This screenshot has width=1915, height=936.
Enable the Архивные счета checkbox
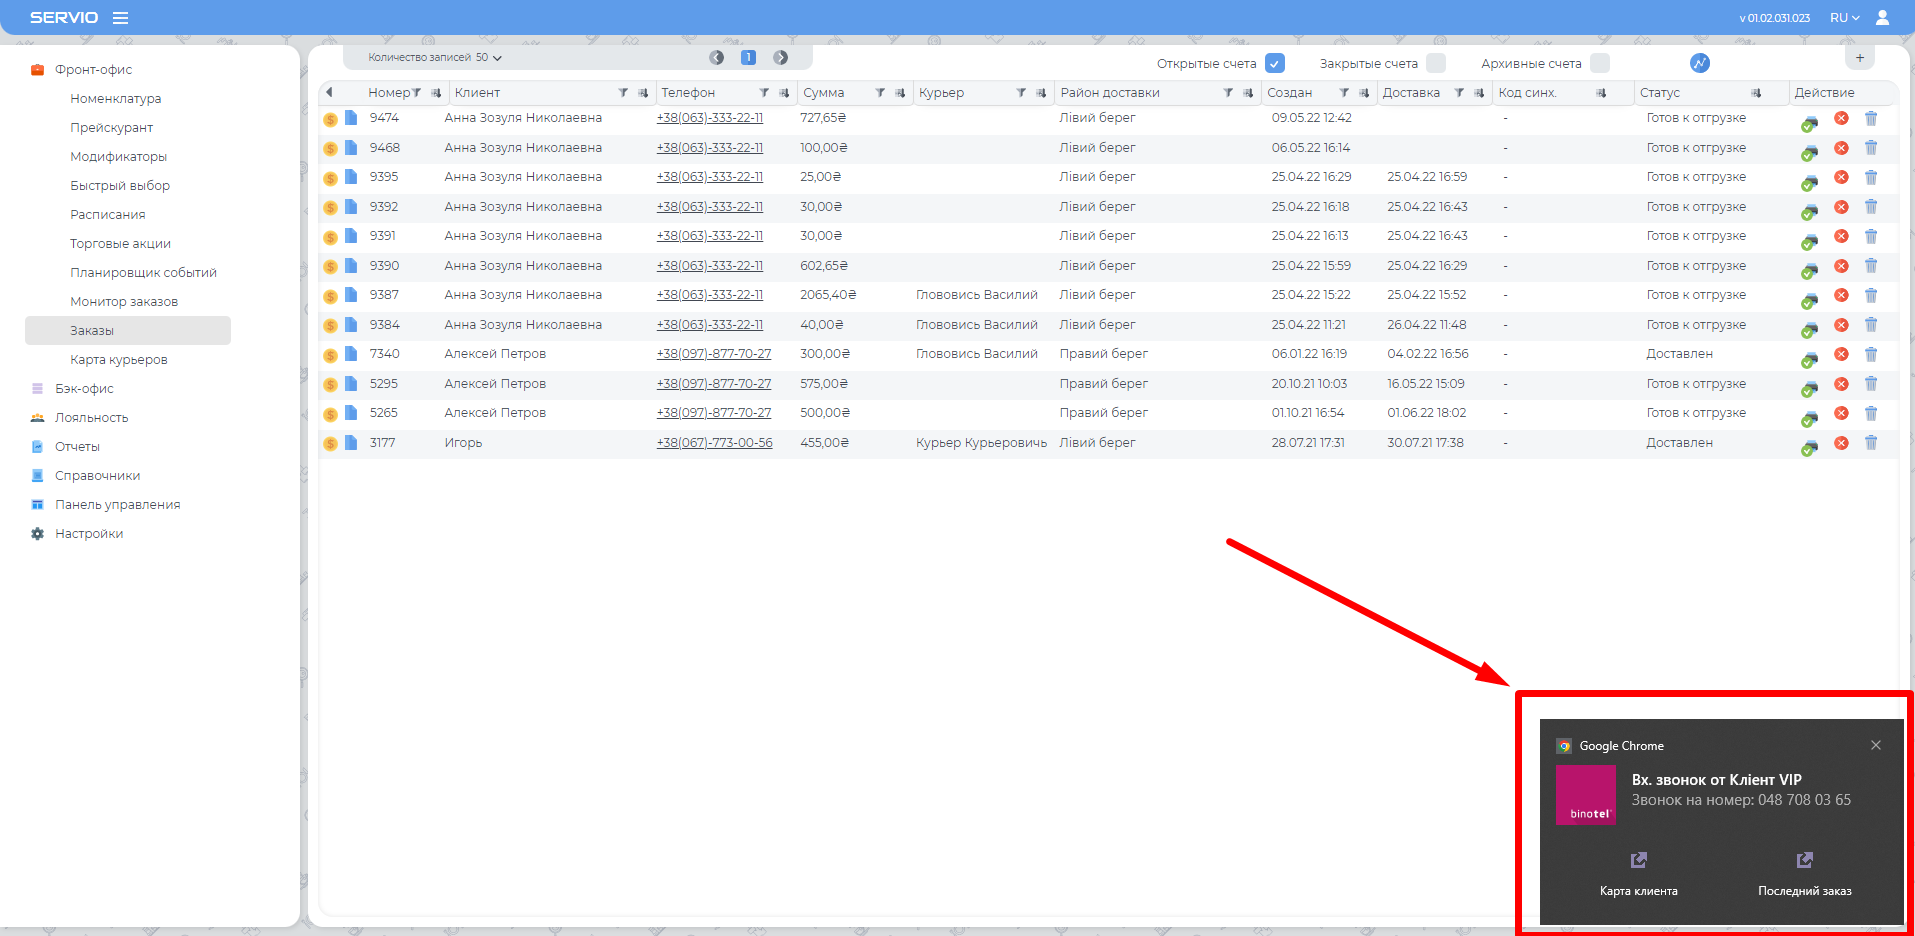[x=1600, y=63]
